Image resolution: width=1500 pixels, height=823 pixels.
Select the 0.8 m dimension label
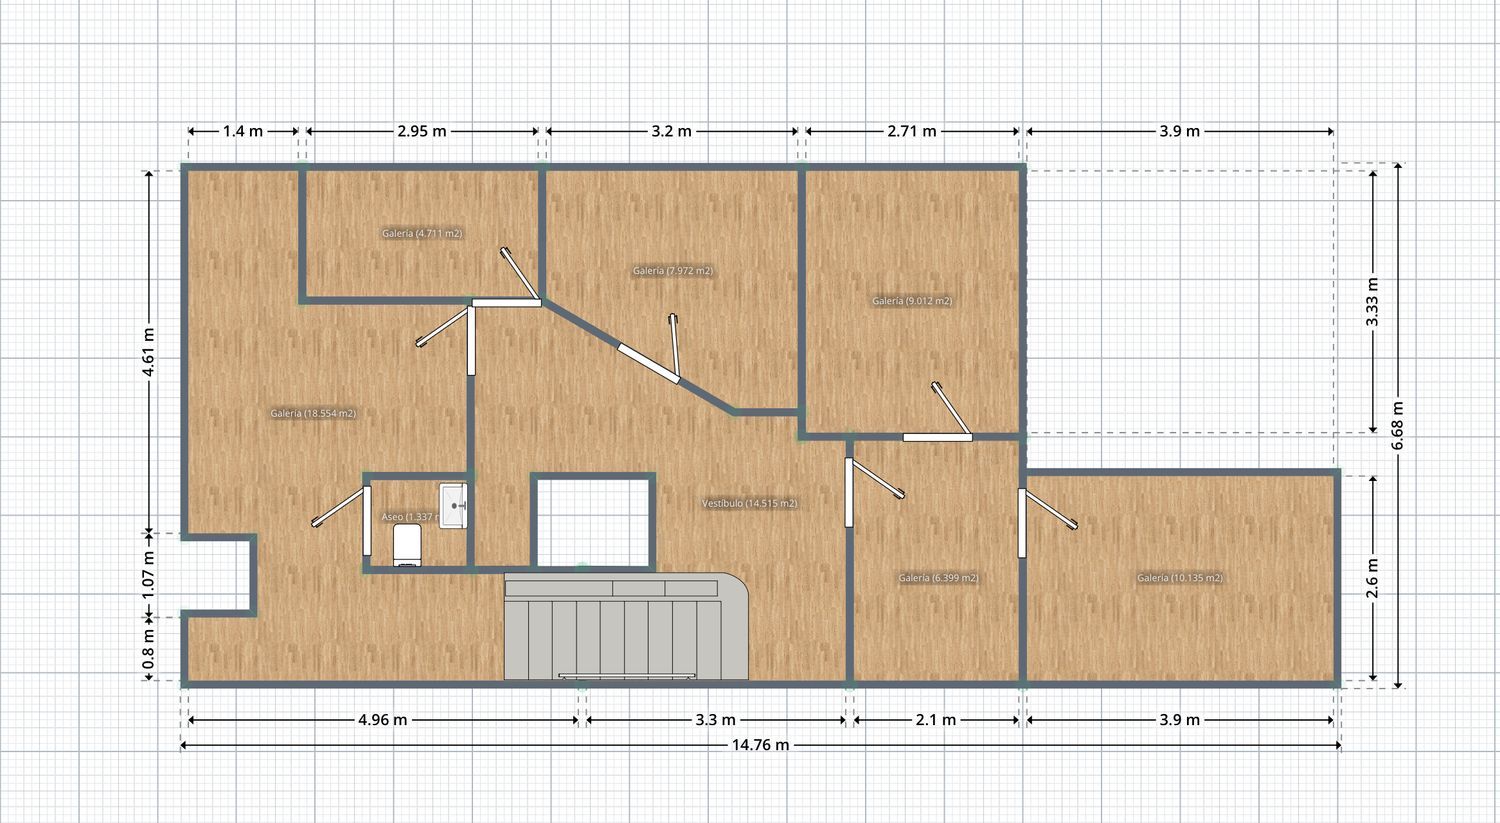149,650
